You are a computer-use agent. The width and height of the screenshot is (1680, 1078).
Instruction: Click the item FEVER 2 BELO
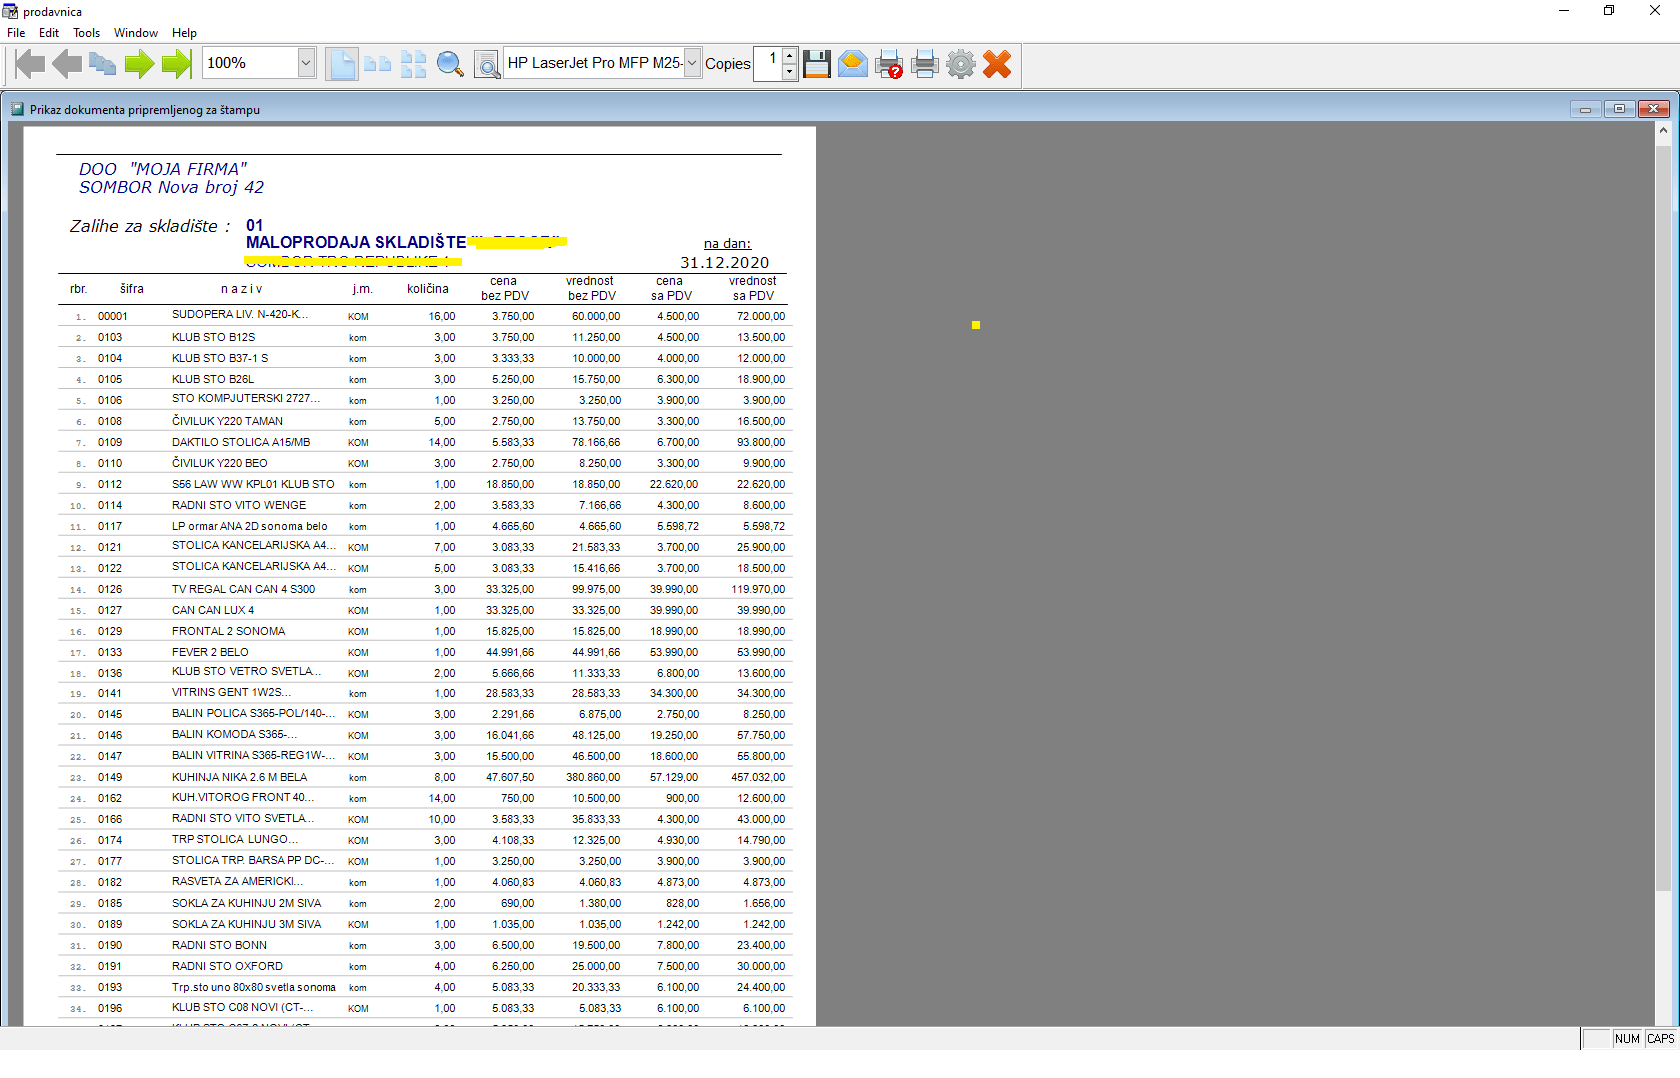click(x=210, y=652)
